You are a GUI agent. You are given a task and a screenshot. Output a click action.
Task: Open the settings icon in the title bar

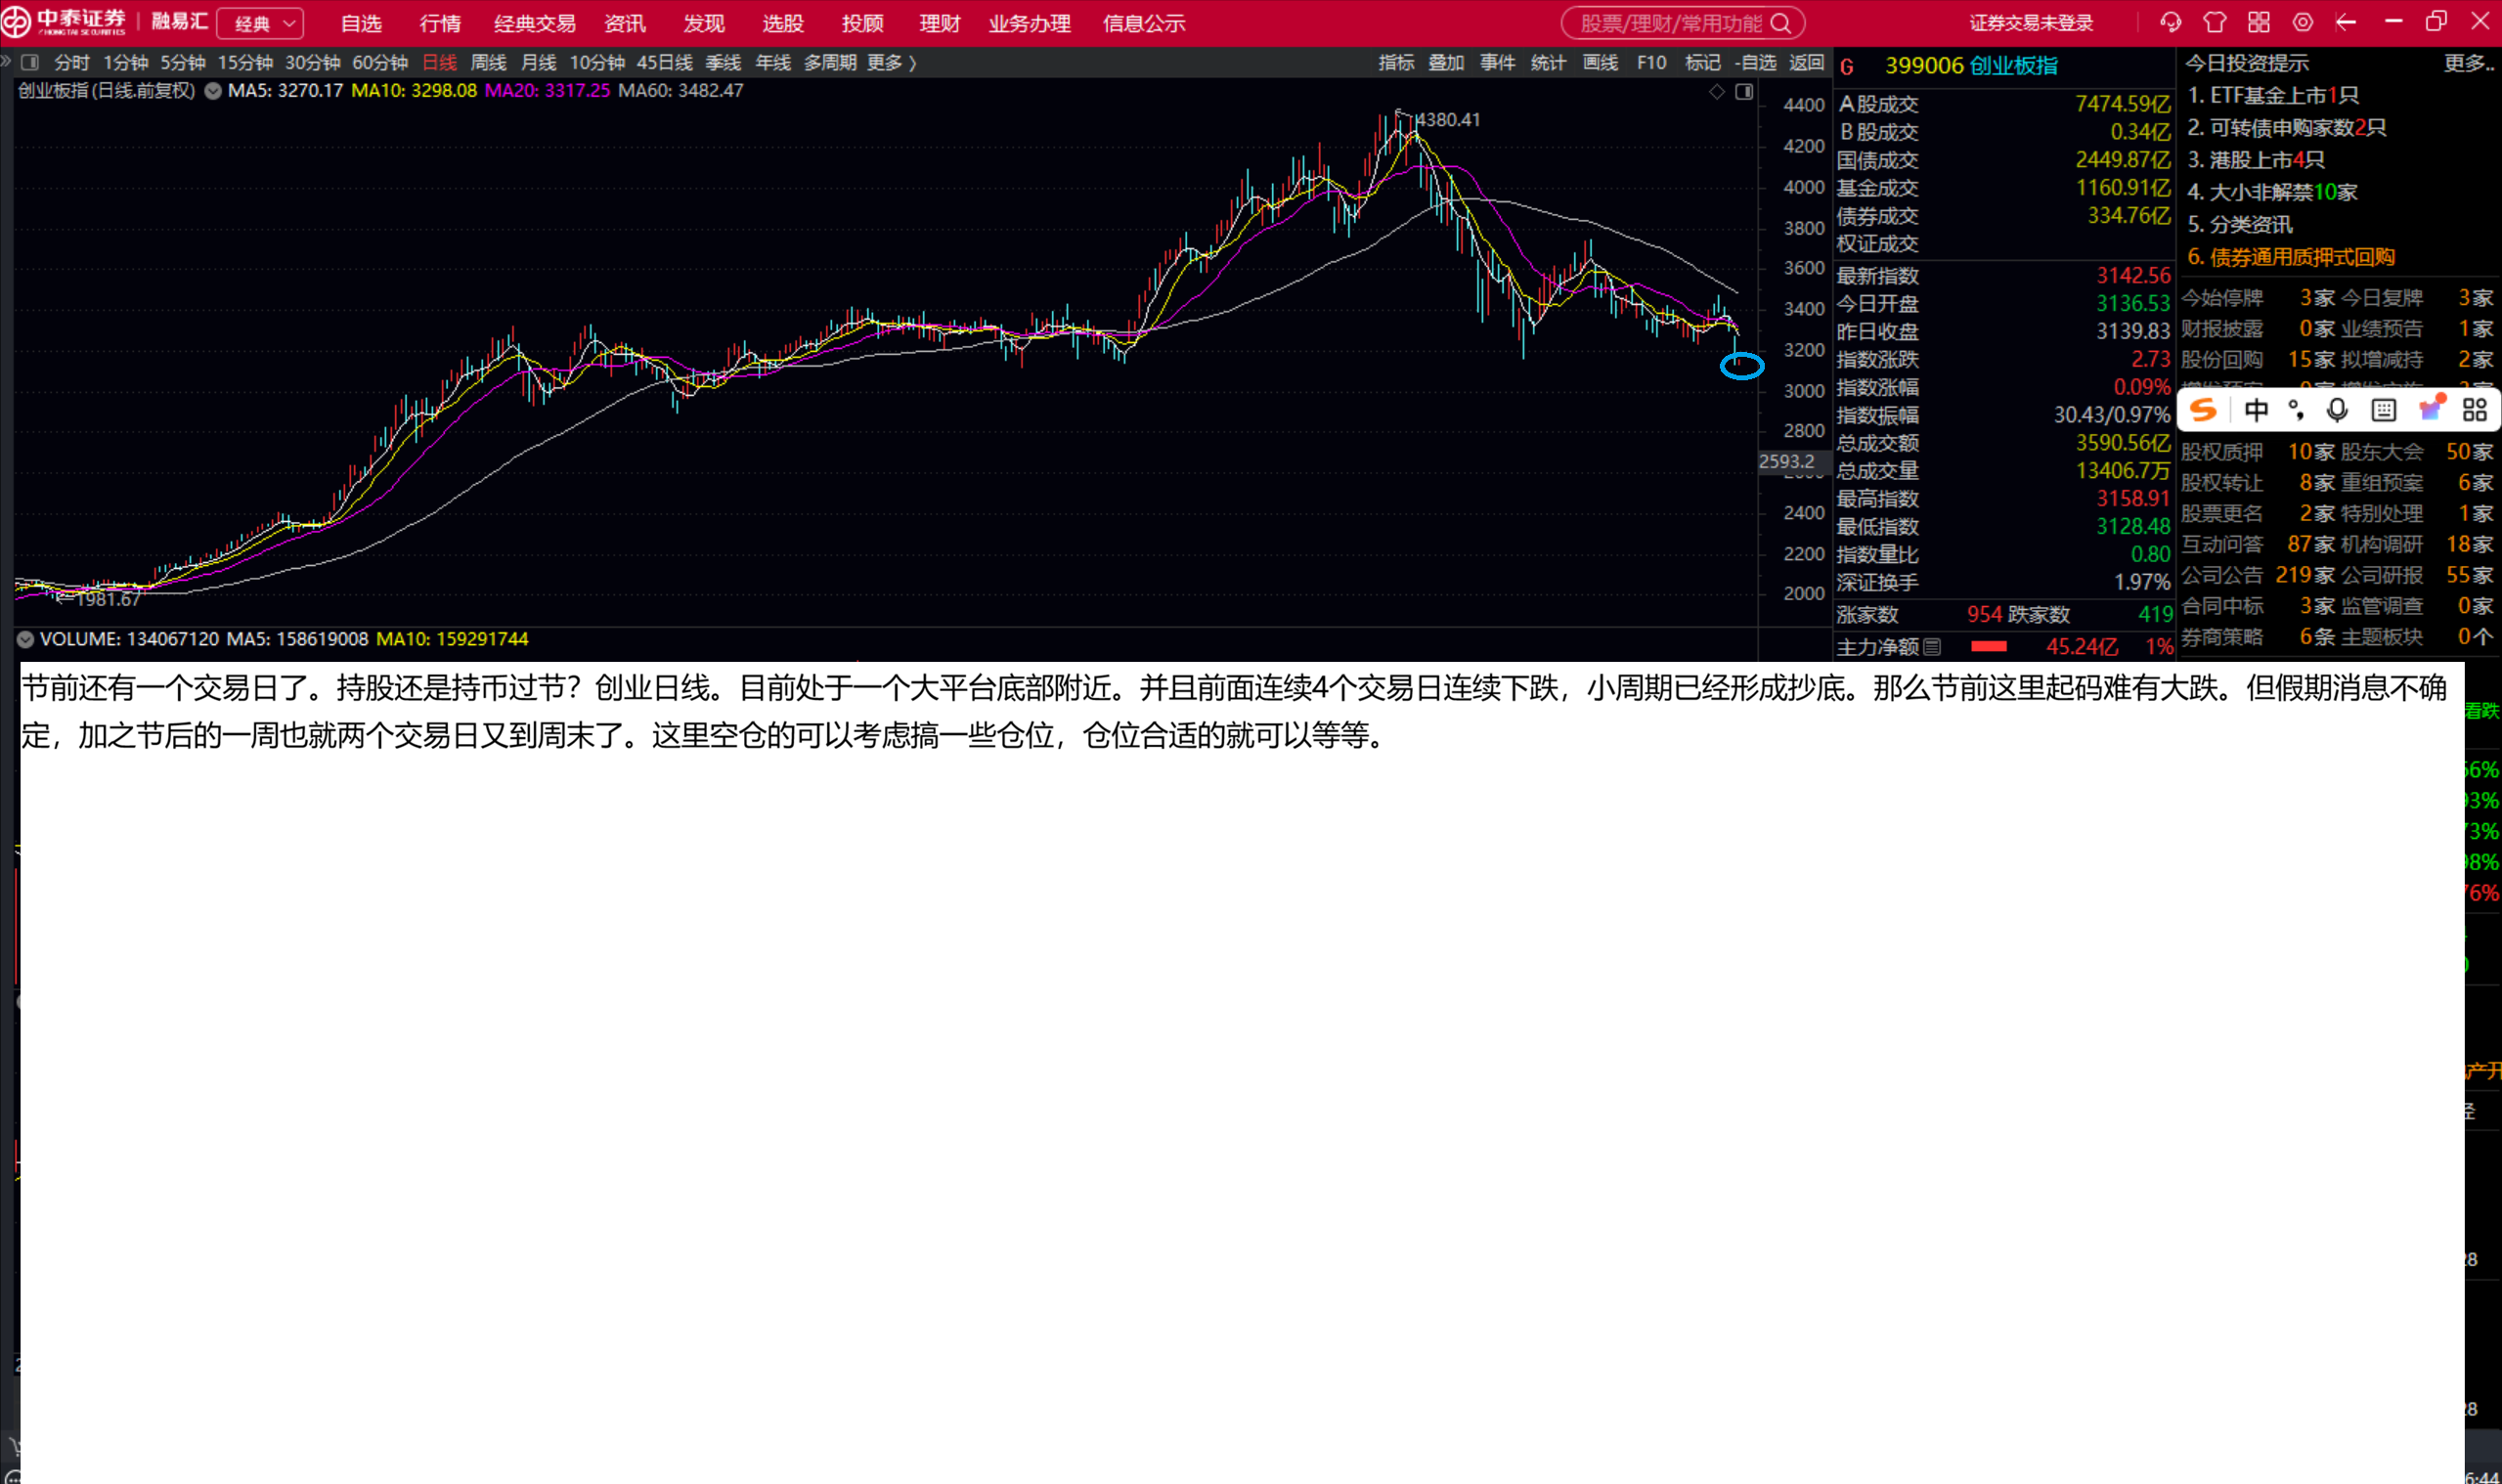click(2303, 22)
